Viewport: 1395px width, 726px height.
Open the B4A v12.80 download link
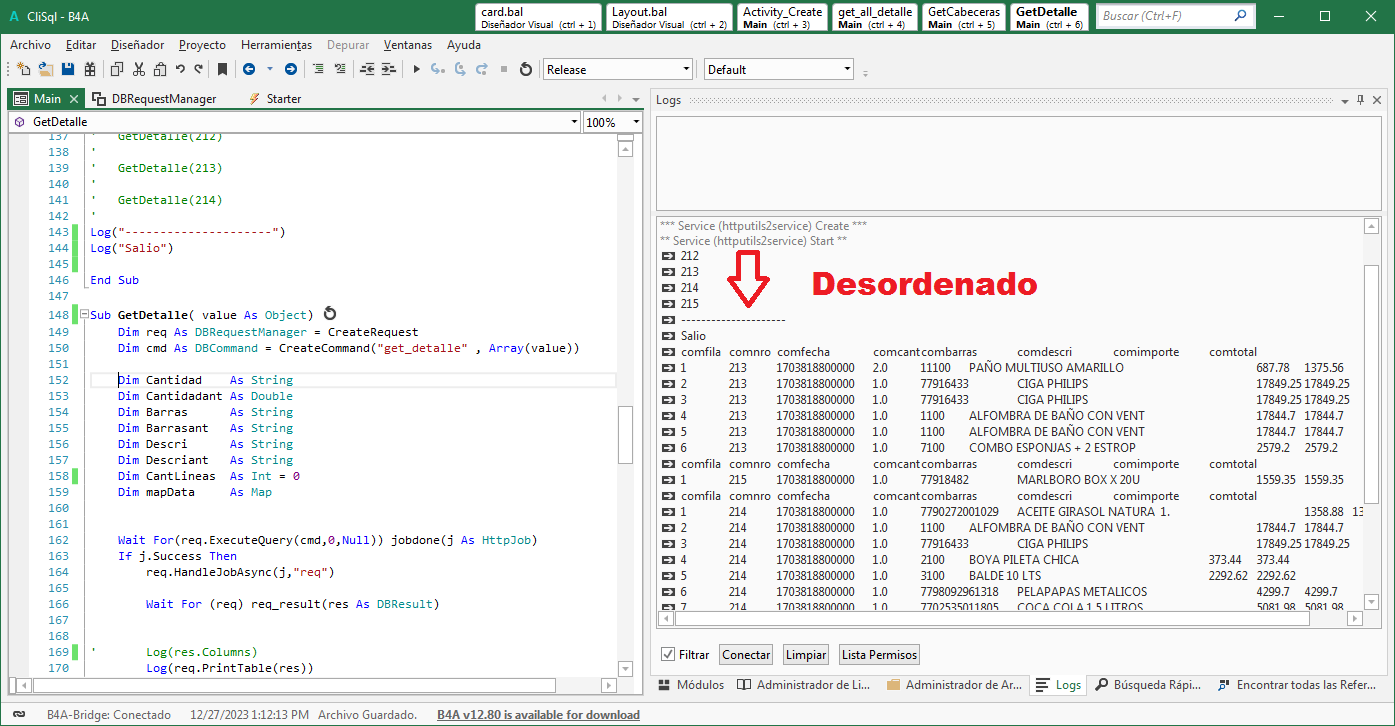click(x=538, y=715)
